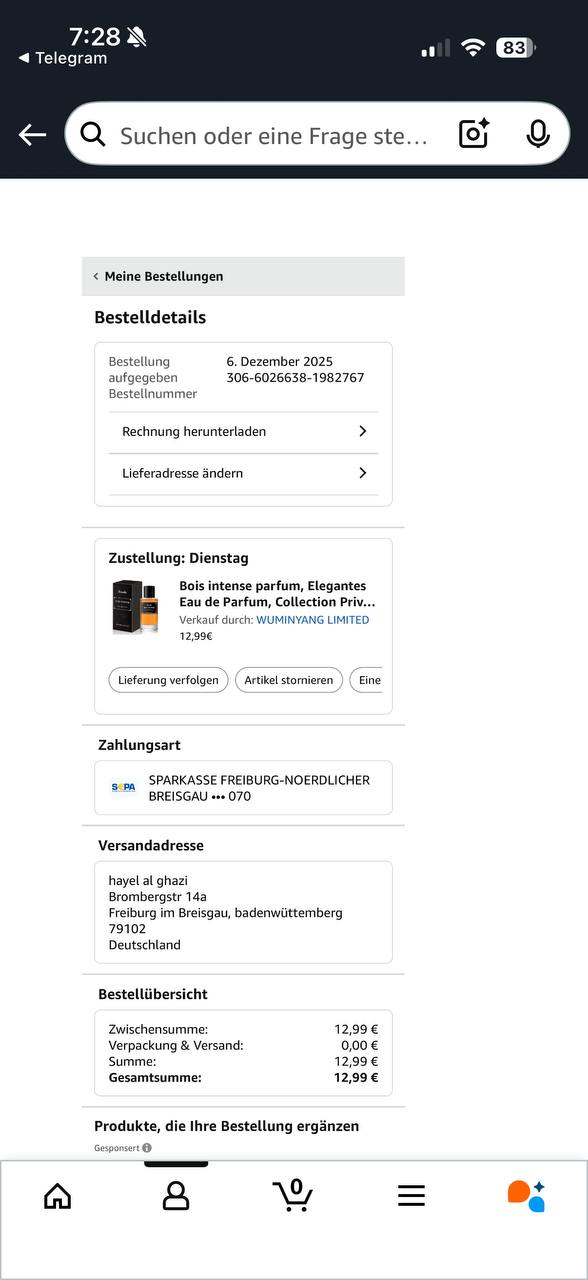Screen dimensions: 588x1280
Task: Open Lieferadresse ändern chevron row
Action: click(x=243, y=474)
